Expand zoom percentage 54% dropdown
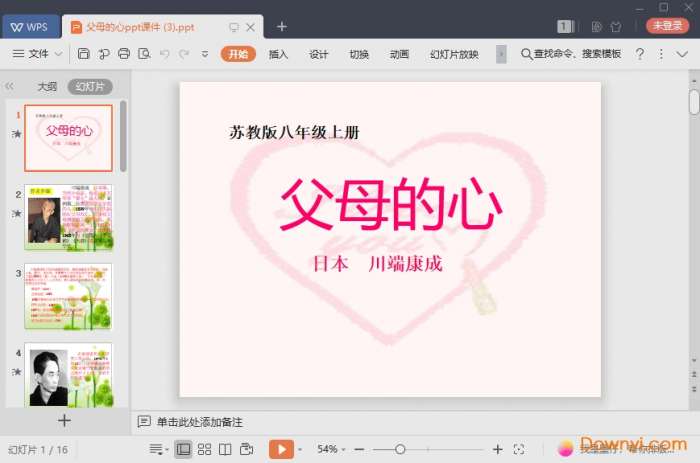Image resolution: width=700 pixels, height=463 pixels. click(x=331, y=450)
